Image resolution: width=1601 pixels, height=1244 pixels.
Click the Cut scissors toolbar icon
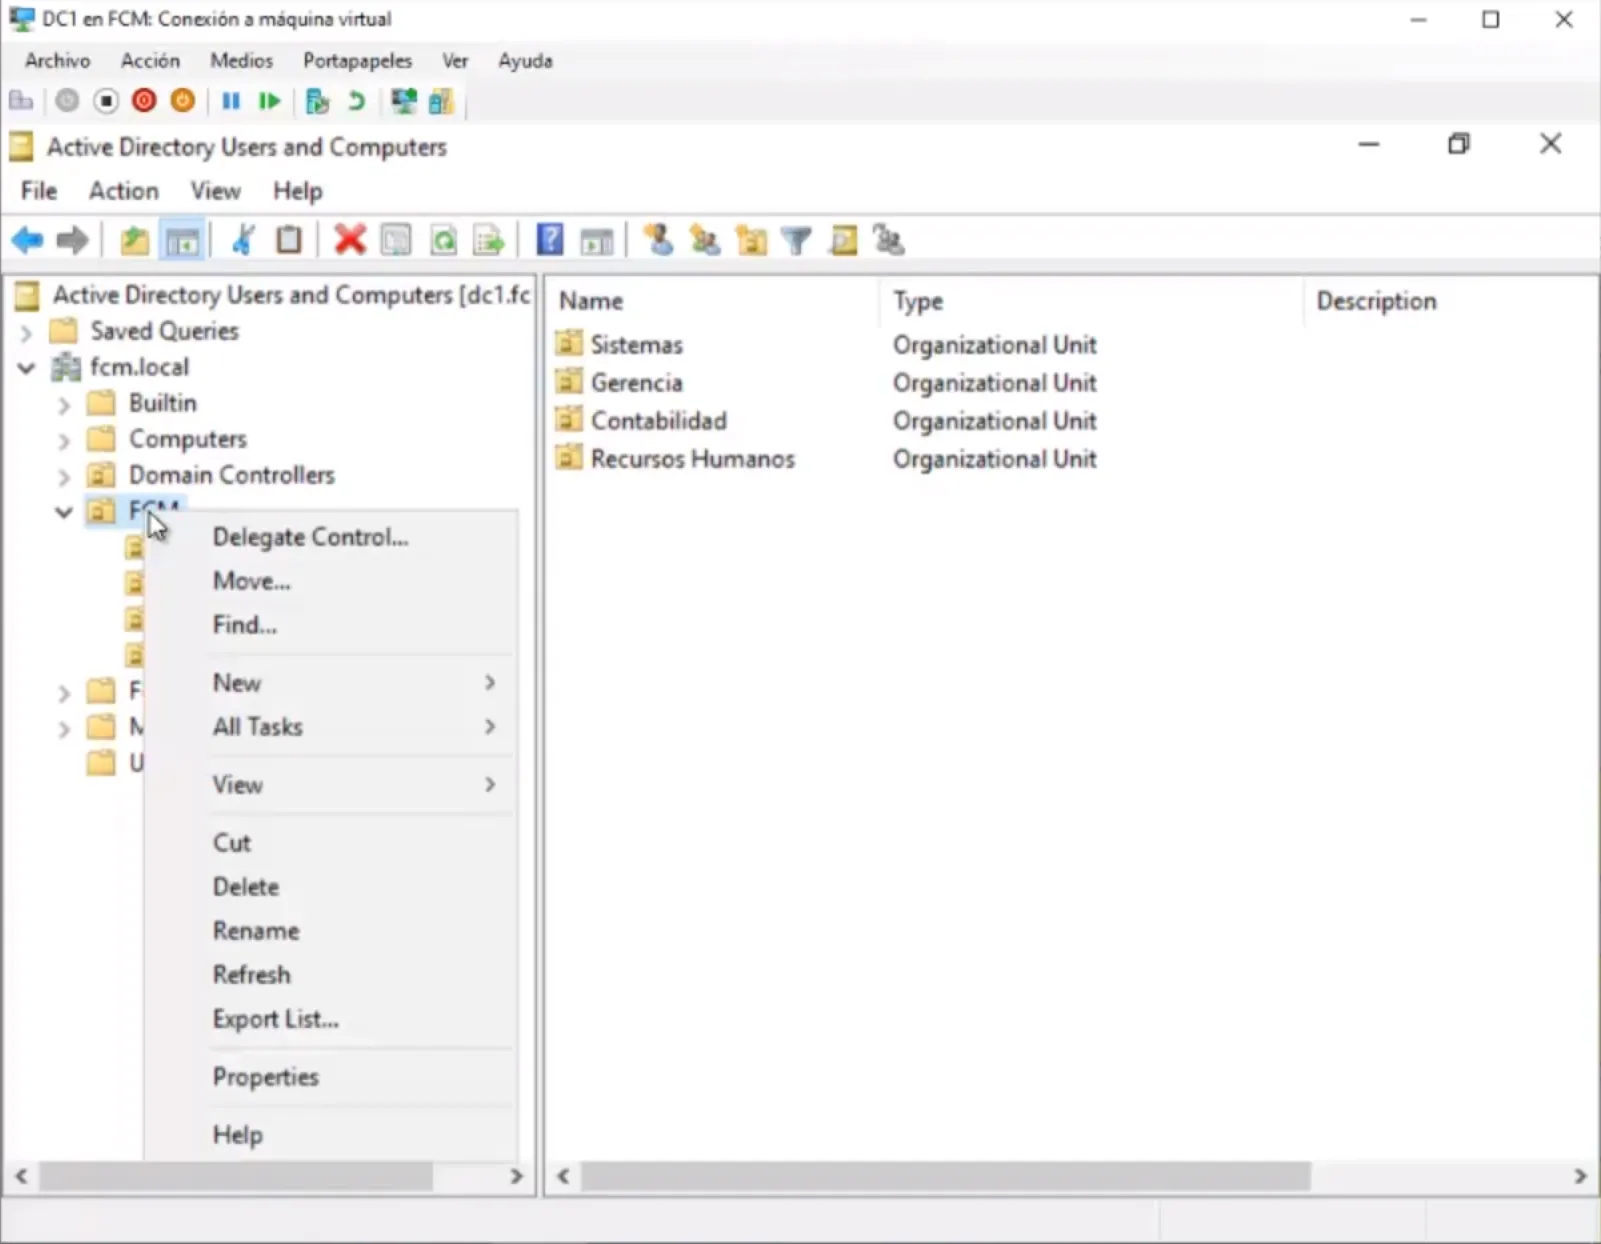click(x=243, y=240)
